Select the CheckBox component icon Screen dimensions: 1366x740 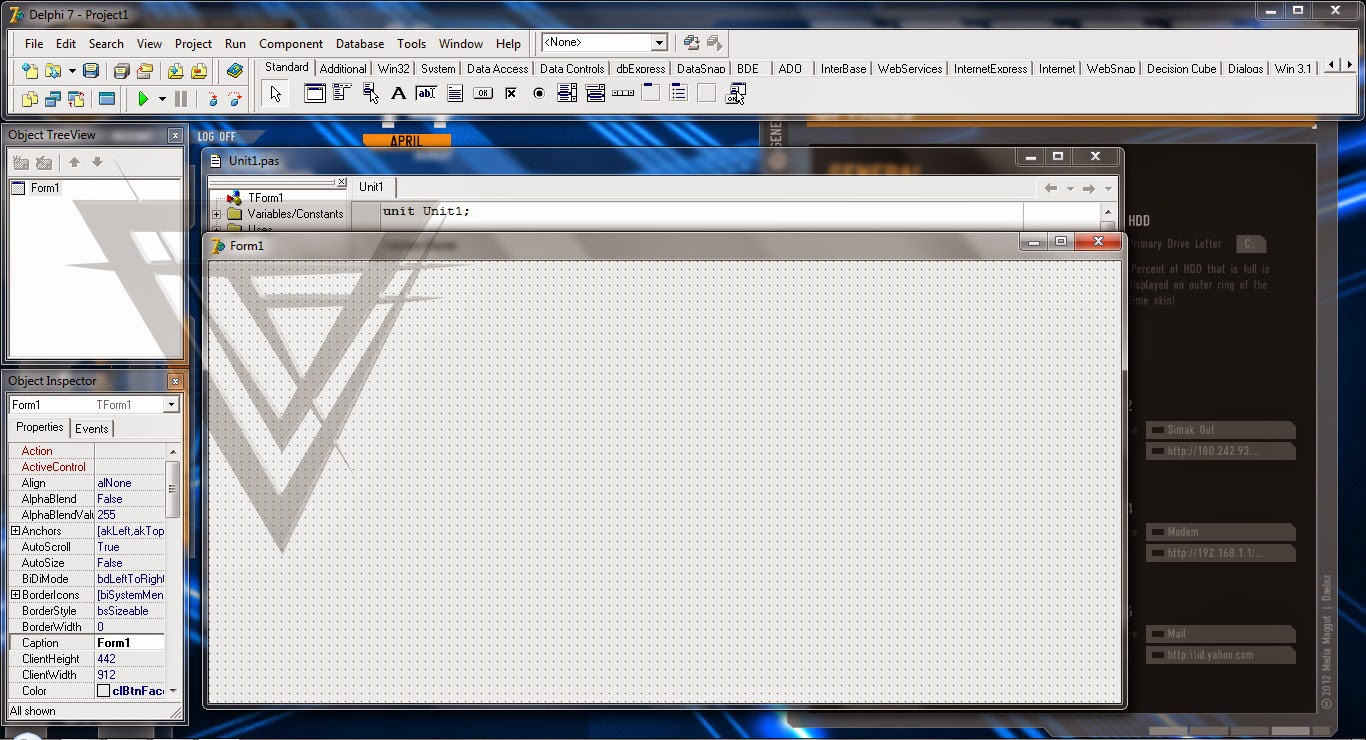tap(511, 94)
